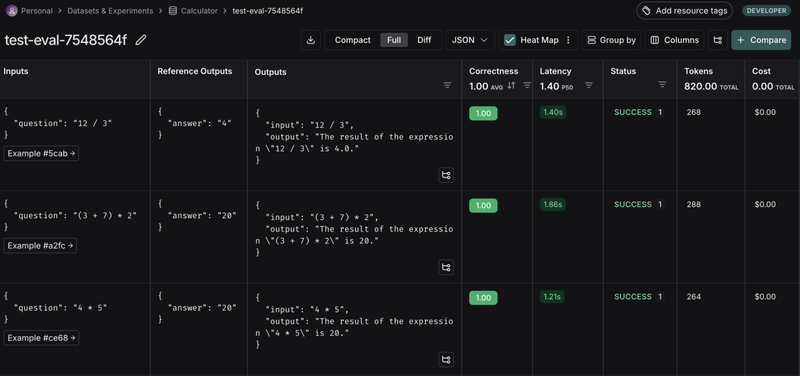Click the Compare button
This screenshot has height=376, width=800.
click(761, 40)
